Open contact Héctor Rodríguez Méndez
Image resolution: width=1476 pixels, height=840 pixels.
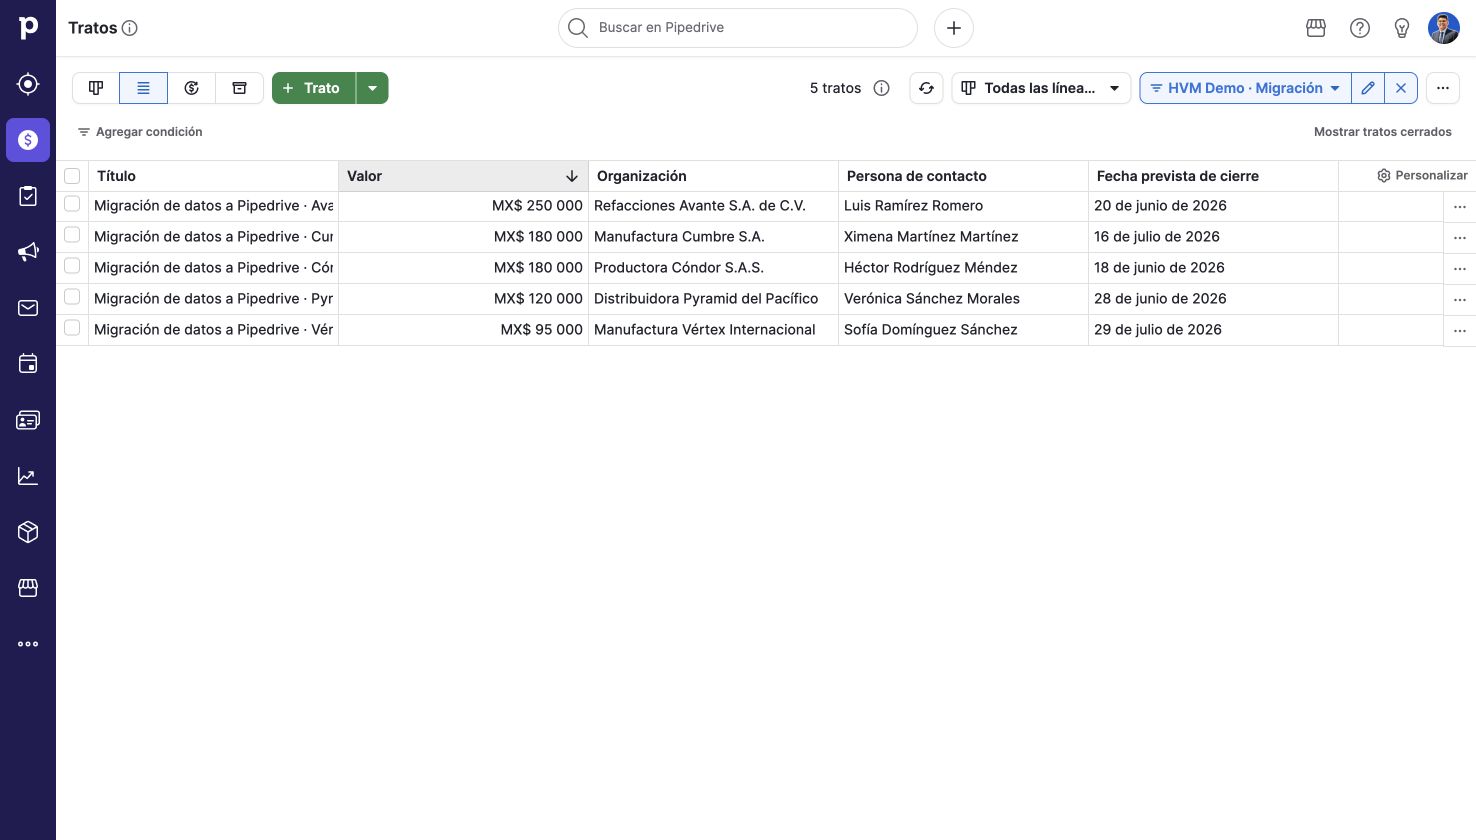pos(931,268)
